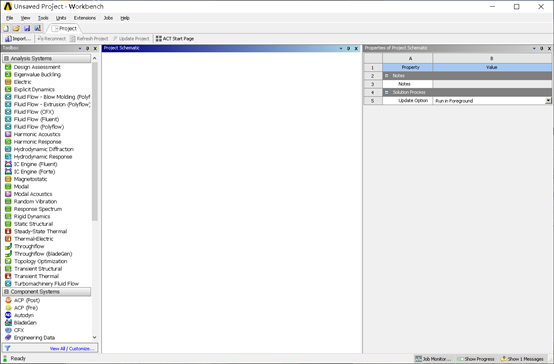Pin the Project Schematic panel

[348, 48]
